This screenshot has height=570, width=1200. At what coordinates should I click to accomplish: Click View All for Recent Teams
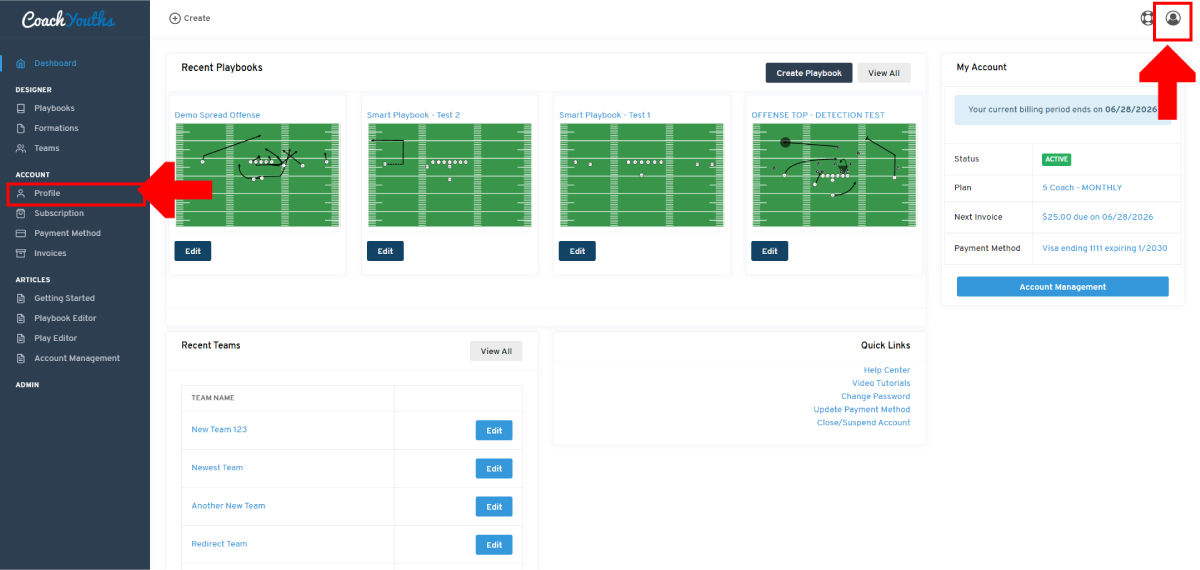click(496, 351)
